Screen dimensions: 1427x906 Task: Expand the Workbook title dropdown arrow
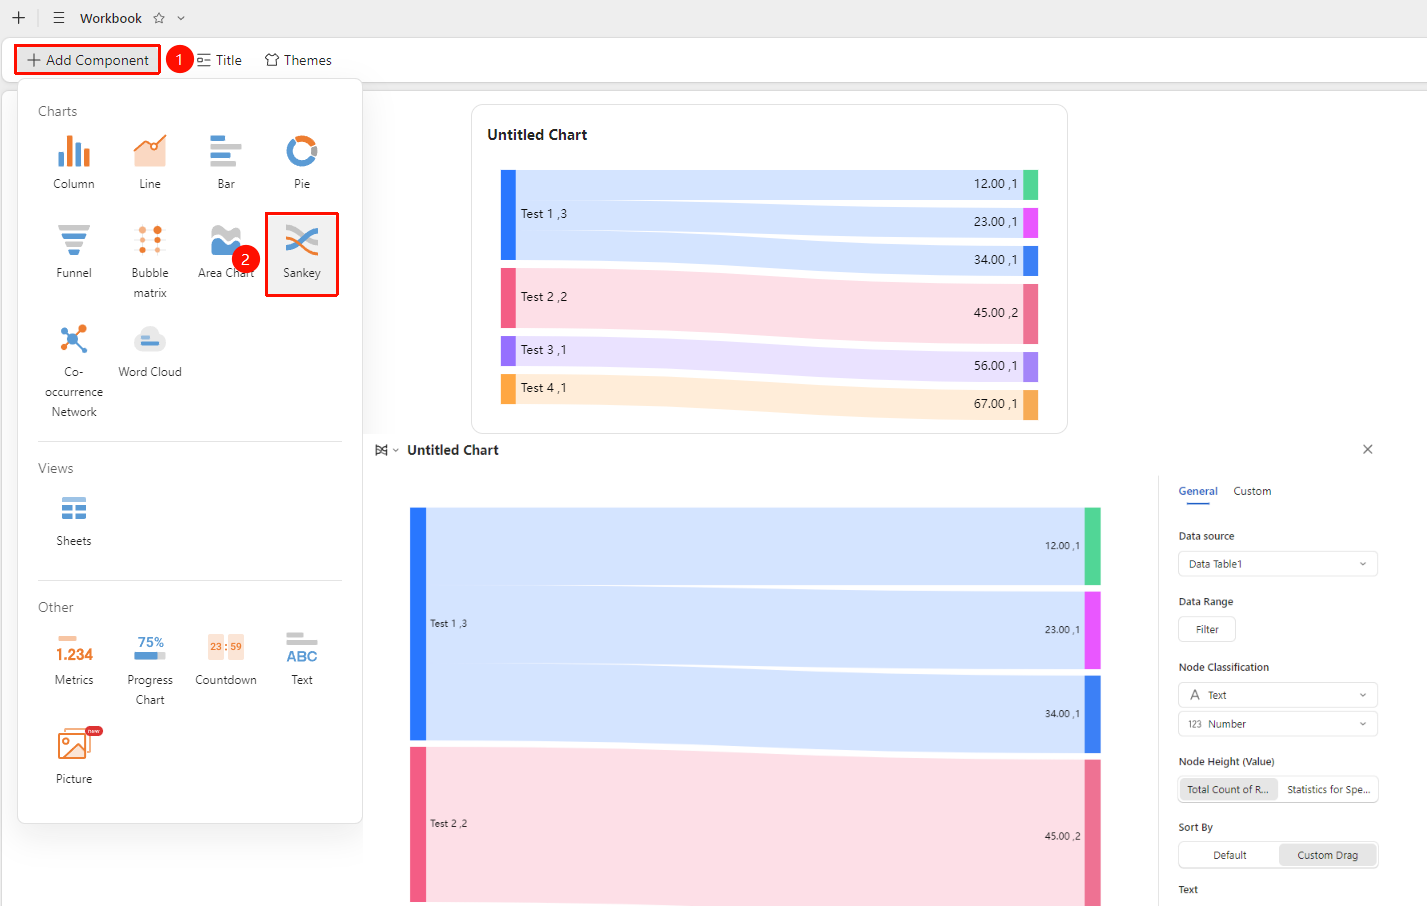pos(181,18)
